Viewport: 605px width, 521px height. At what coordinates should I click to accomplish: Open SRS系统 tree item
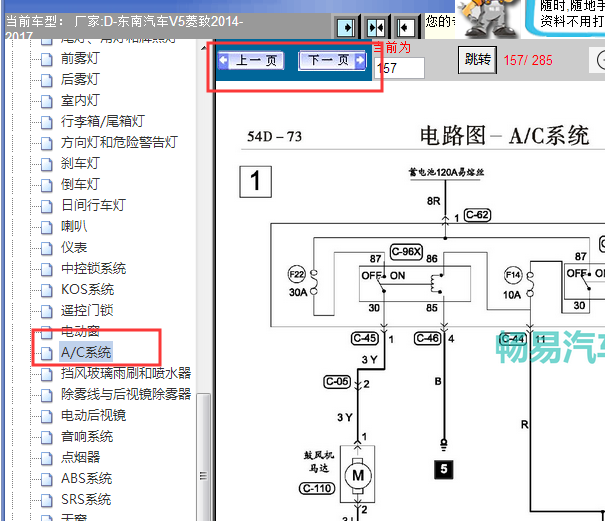86,499
